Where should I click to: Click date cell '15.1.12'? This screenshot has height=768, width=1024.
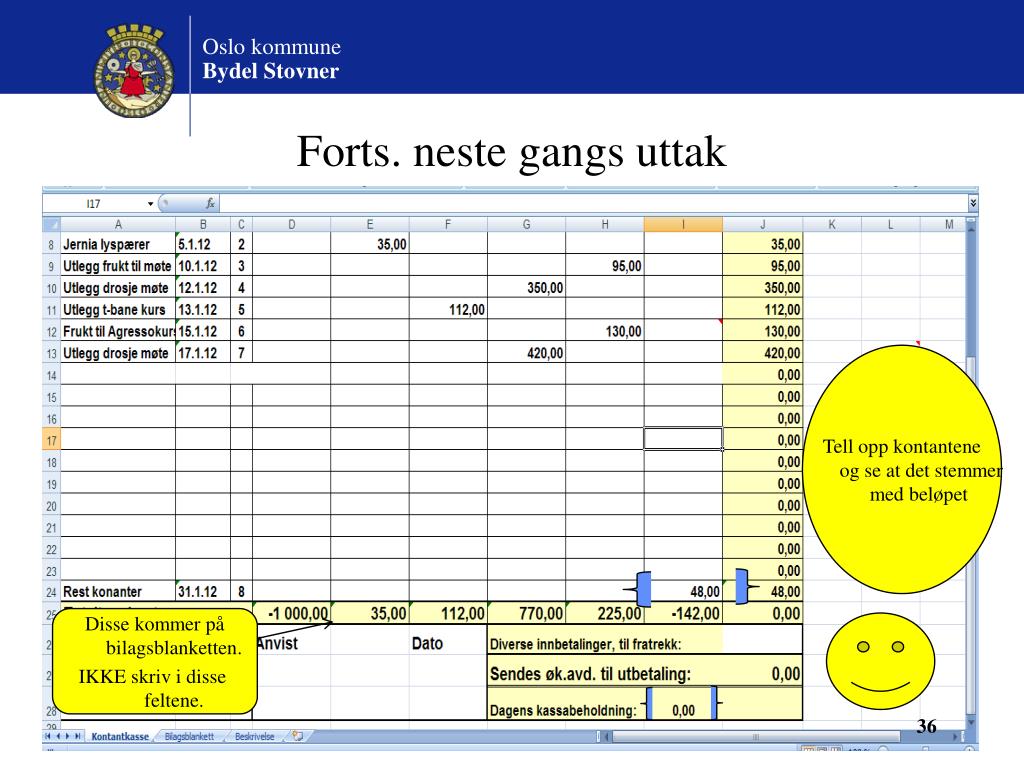pyautogui.click(x=203, y=331)
